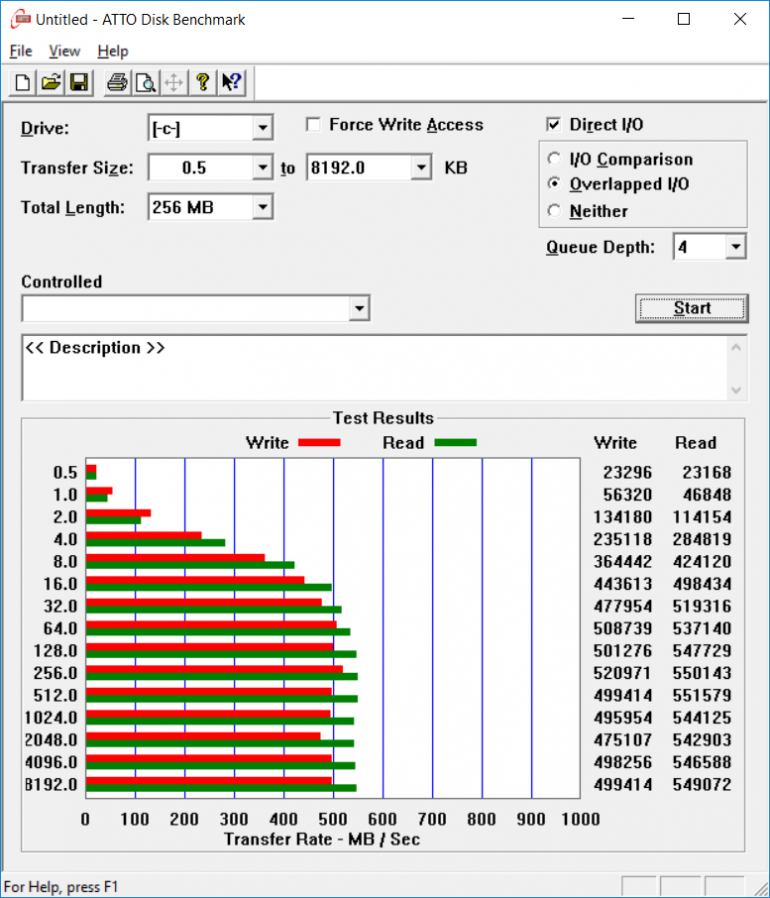This screenshot has width=770, height=898.
Task: Click the Print toolbar icon
Action: tap(117, 82)
